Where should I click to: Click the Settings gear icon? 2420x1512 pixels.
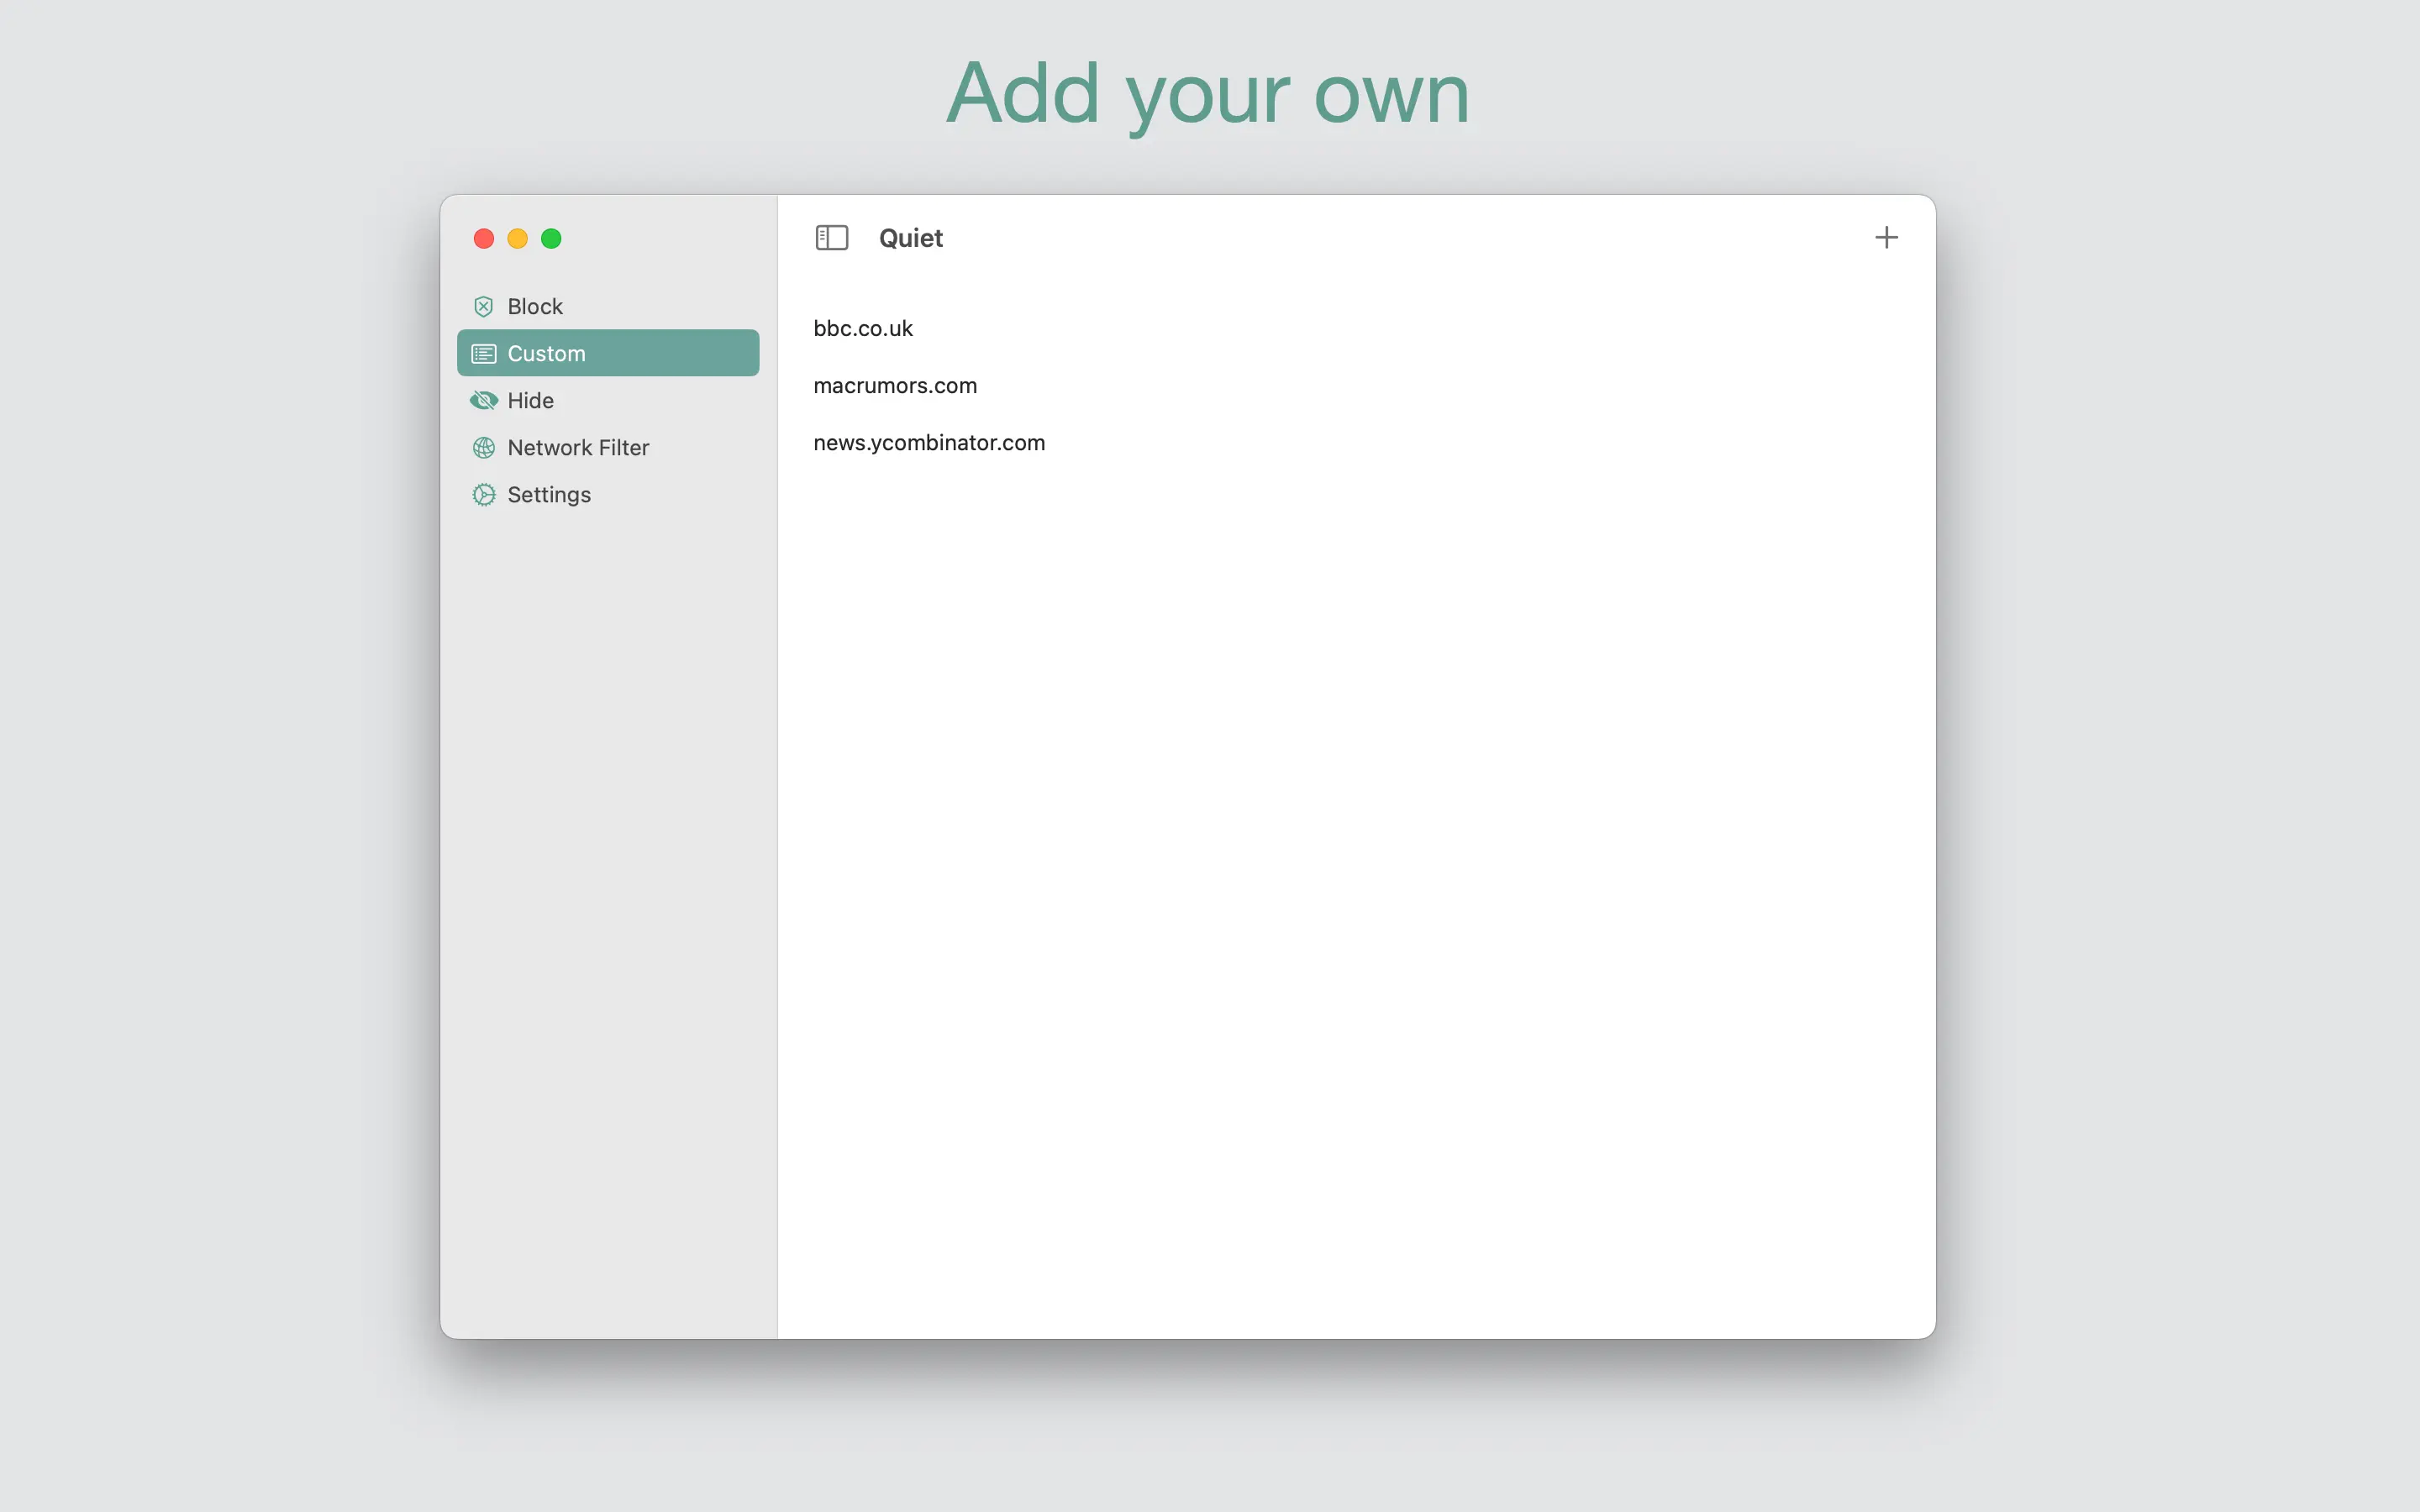483,494
